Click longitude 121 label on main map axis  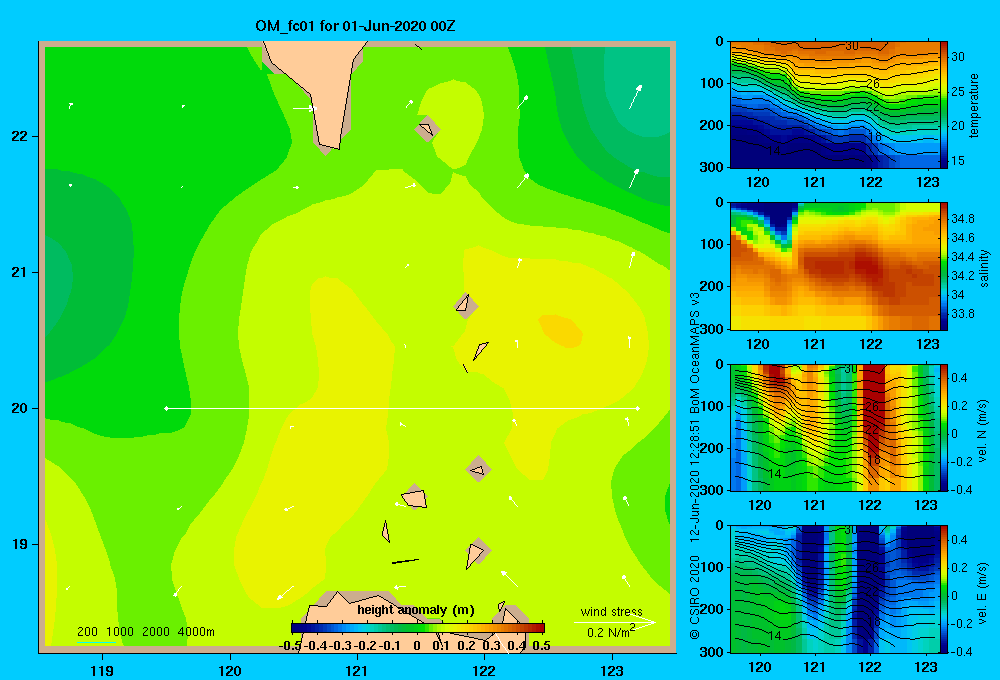tap(357, 670)
